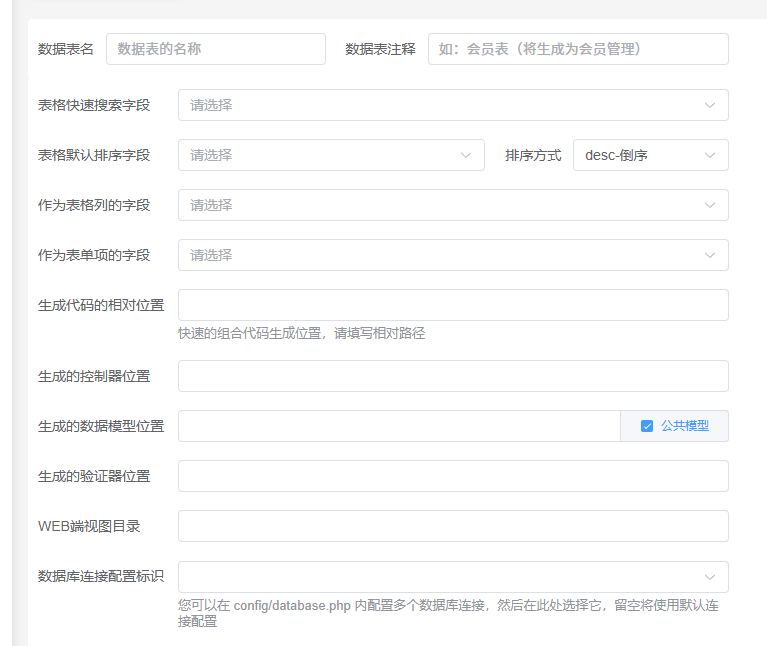Open the 作为表单项的字段 dropdown
767x646 pixels.
click(453, 255)
